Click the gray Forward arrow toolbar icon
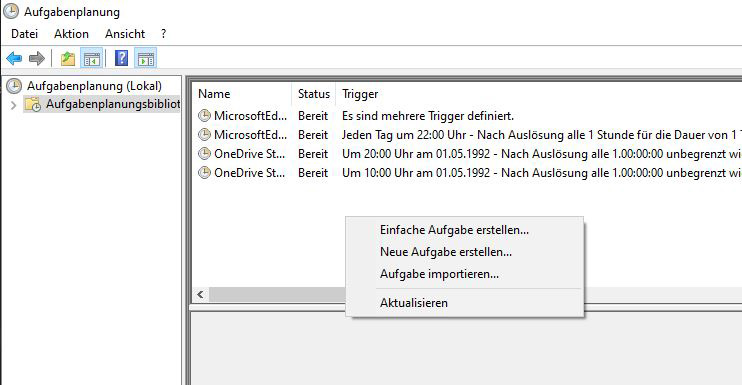Screen dimensions: 742x385 point(36,59)
